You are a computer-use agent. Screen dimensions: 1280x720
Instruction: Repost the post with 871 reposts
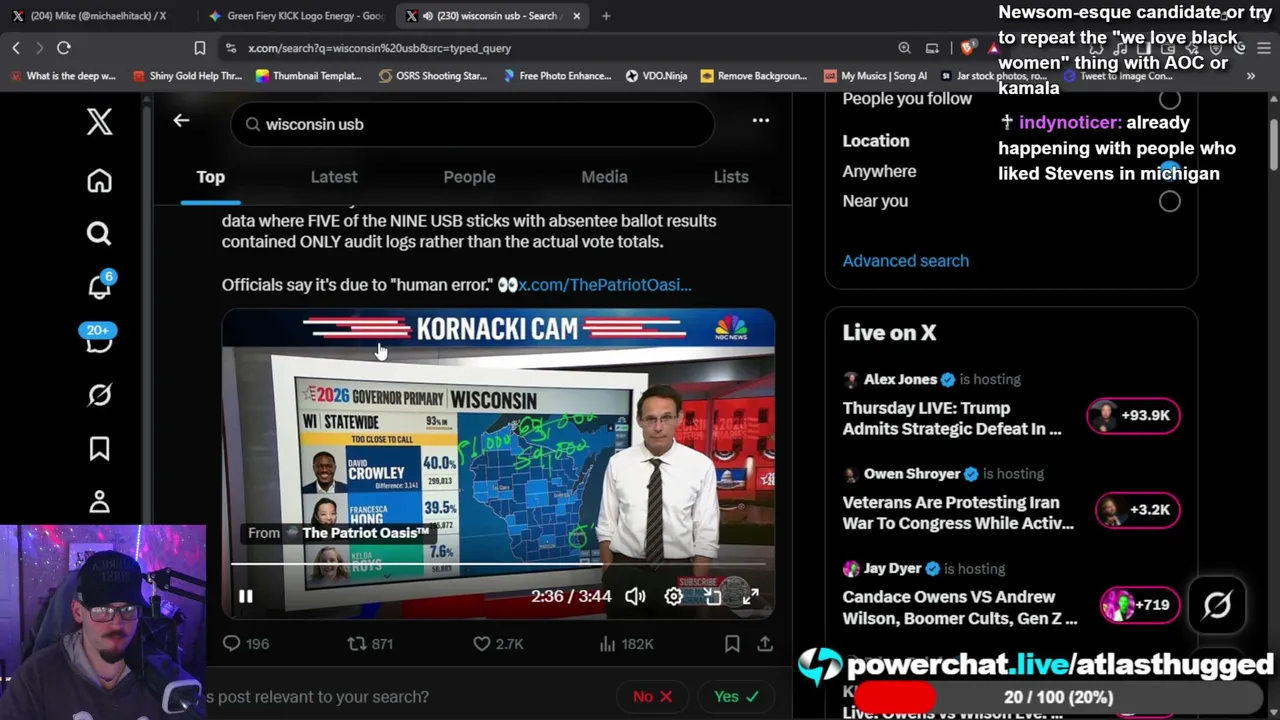(x=369, y=644)
